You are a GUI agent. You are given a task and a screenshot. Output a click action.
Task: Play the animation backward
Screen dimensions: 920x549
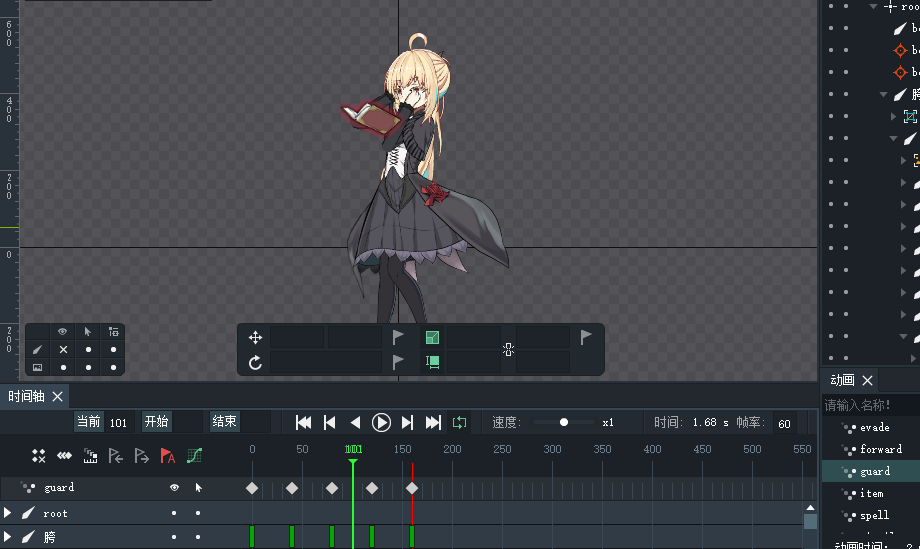(356, 422)
